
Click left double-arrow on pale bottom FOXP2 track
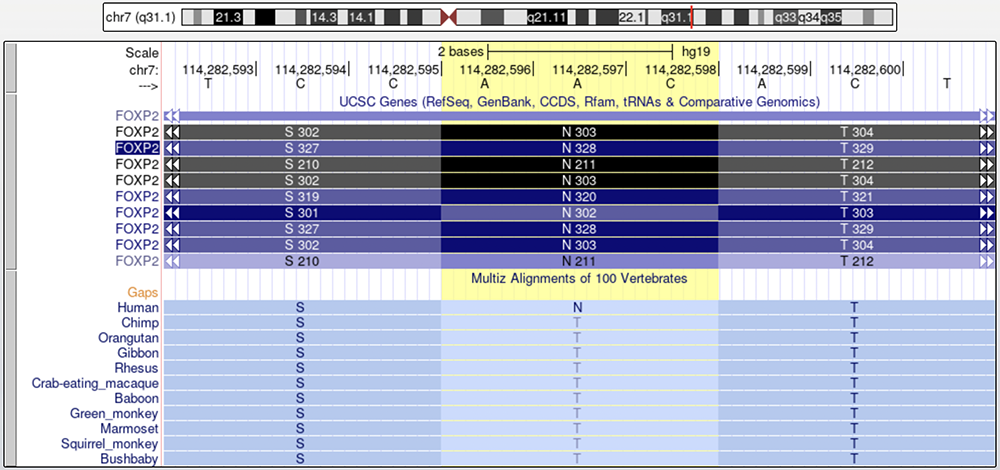pyautogui.click(x=172, y=261)
